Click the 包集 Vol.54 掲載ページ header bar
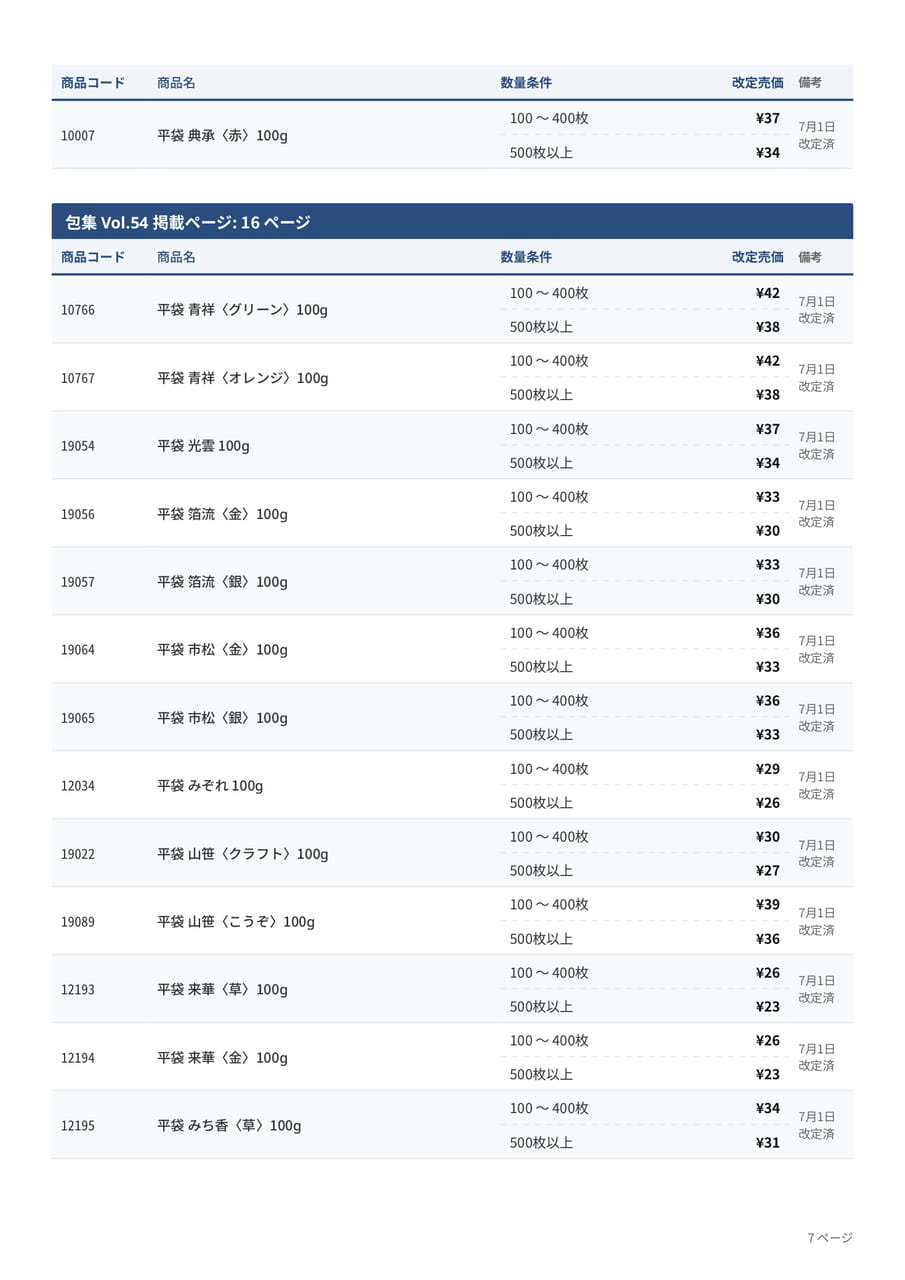The height and width of the screenshot is (1280, 905). (x=452, y=221)
